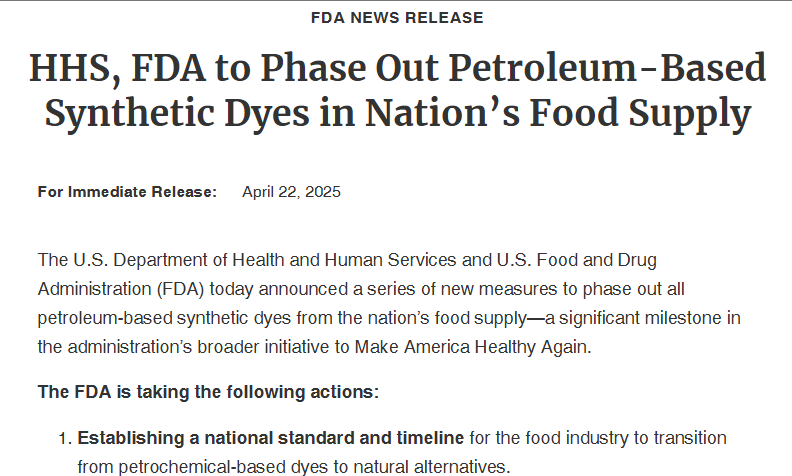Click the list number "1."
This screenshot has height=476, width=792.
(65, 438)
